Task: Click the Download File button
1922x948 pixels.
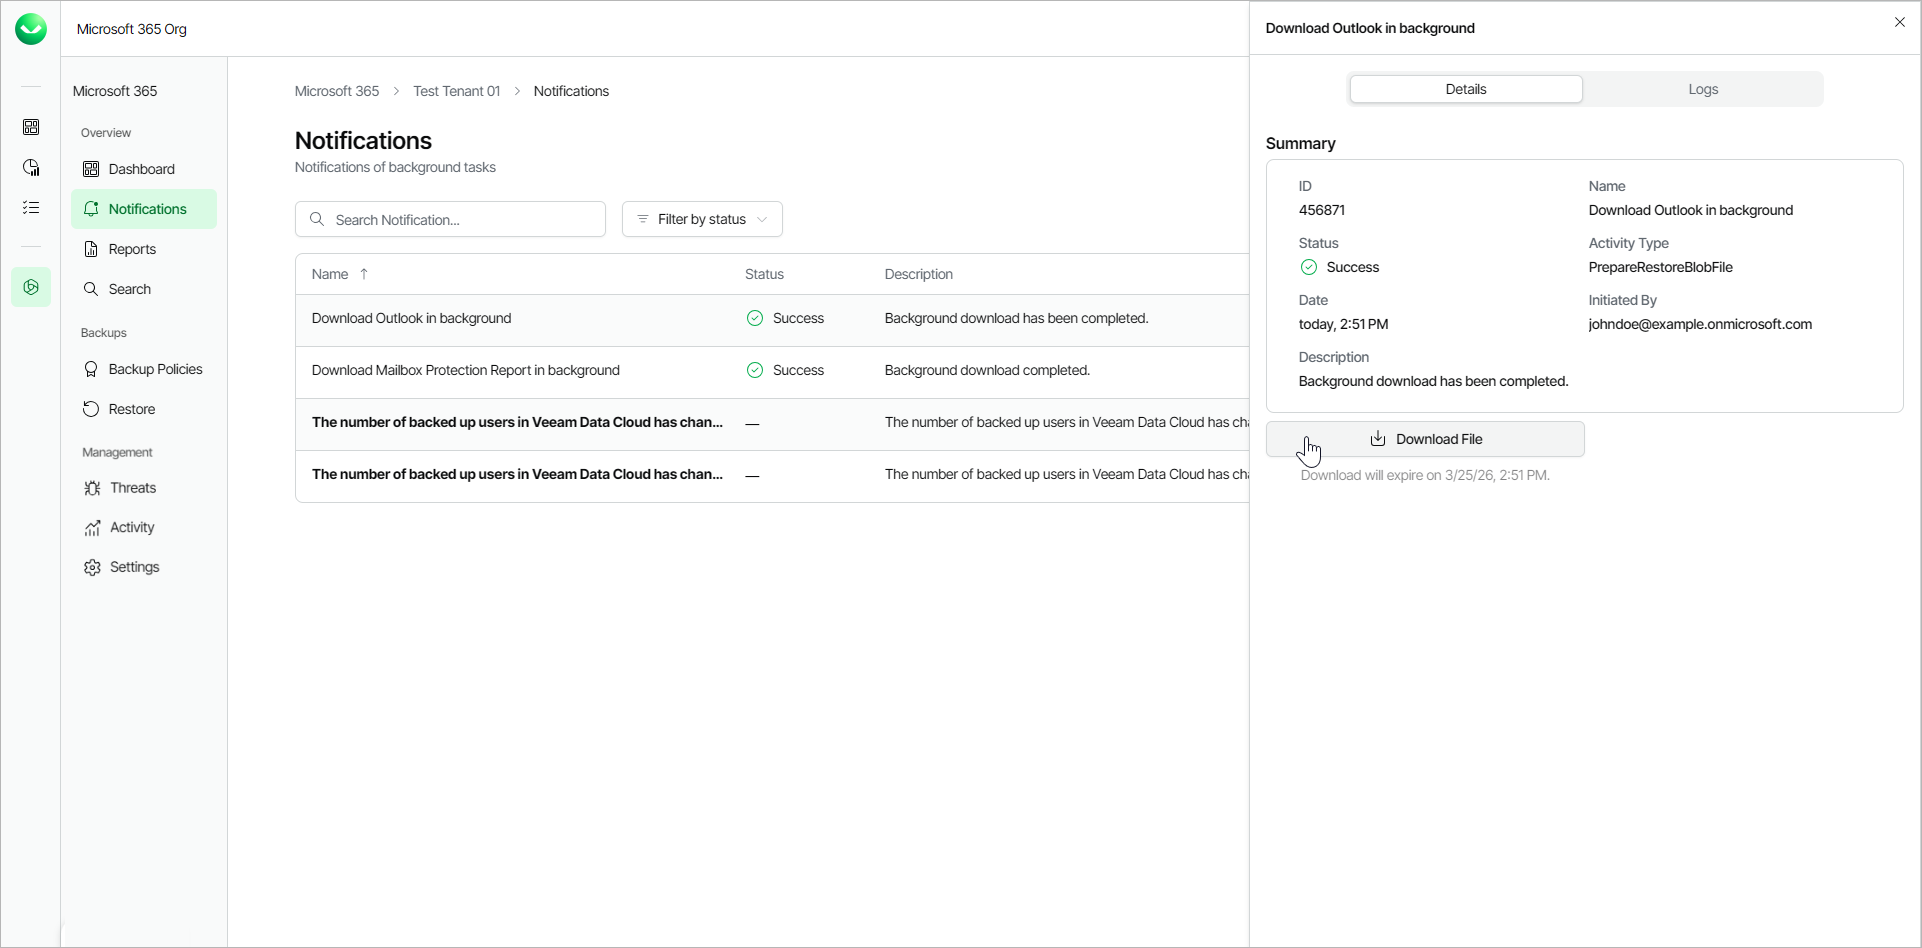Action: 1425,439
